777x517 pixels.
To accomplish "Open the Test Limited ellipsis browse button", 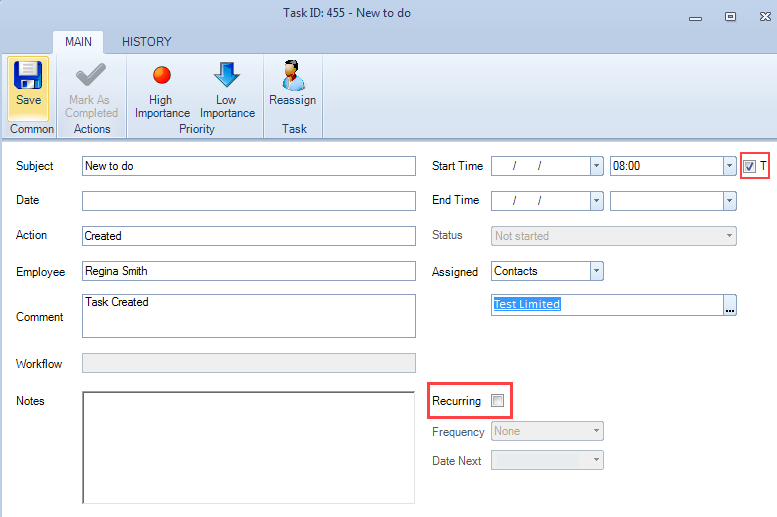I will 729,305.
